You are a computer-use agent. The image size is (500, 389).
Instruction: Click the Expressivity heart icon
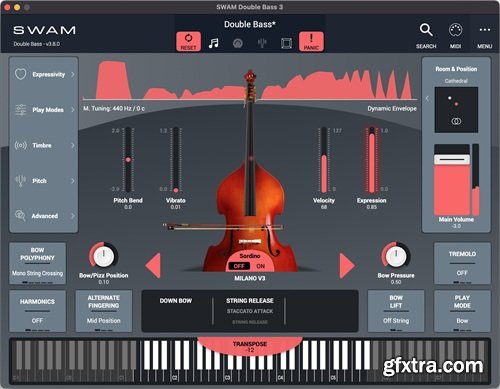point(21,74)
